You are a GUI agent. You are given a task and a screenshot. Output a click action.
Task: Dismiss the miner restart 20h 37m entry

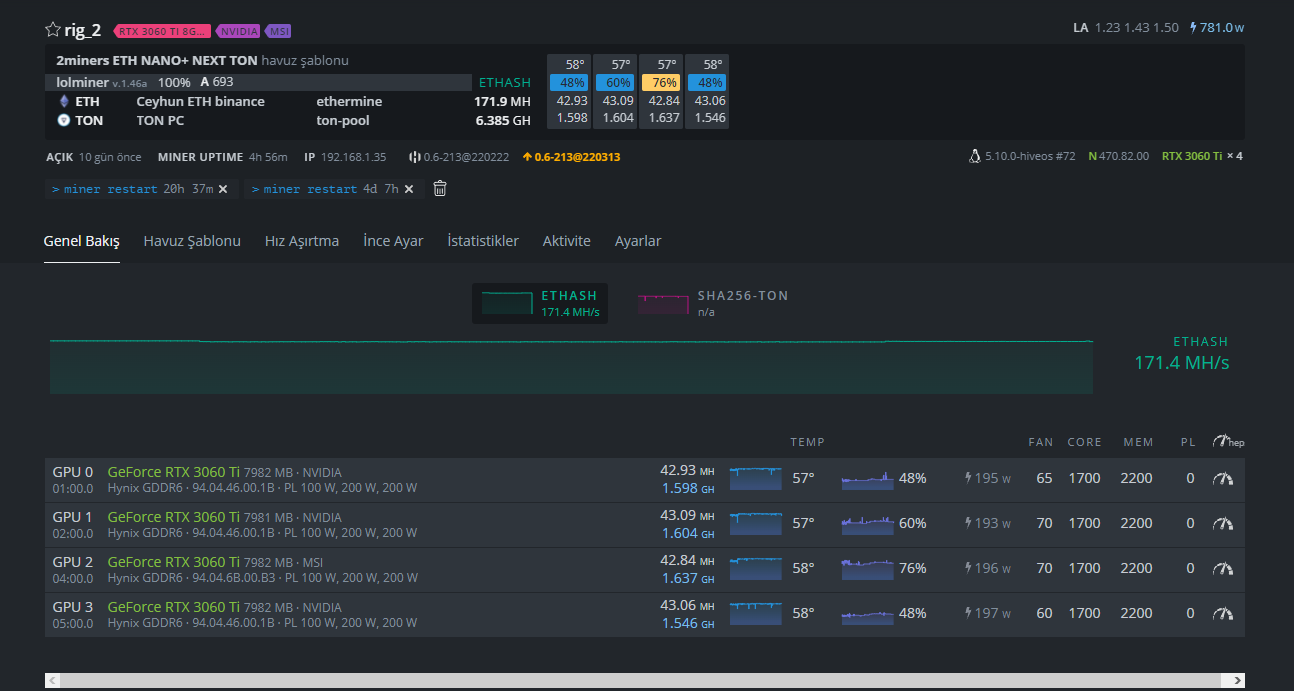[223, 189]
